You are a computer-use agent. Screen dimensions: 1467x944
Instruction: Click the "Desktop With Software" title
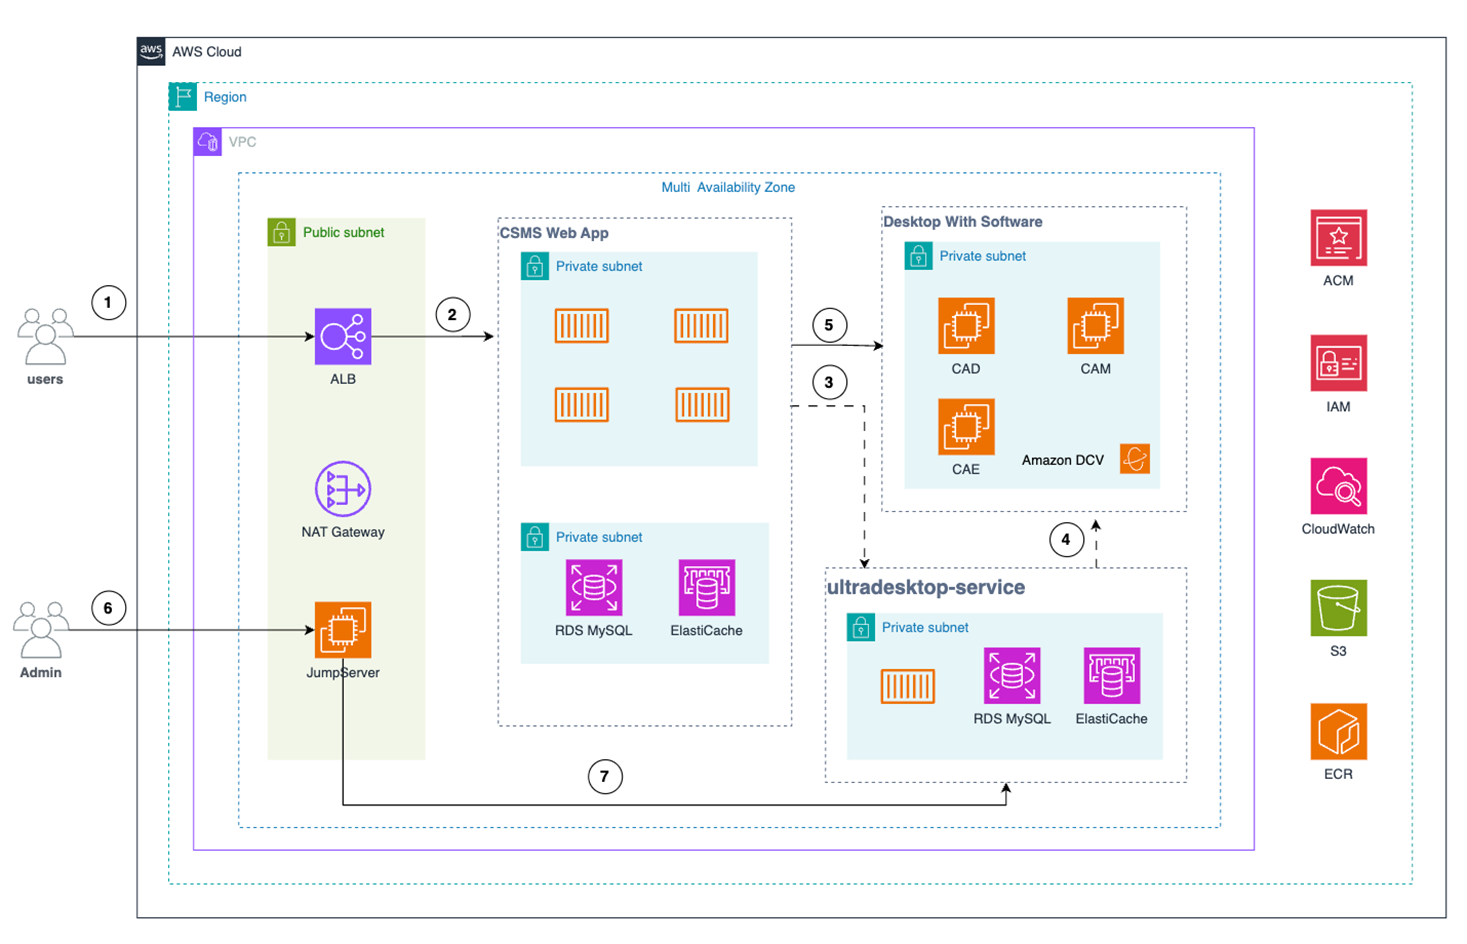pos(963,222)
